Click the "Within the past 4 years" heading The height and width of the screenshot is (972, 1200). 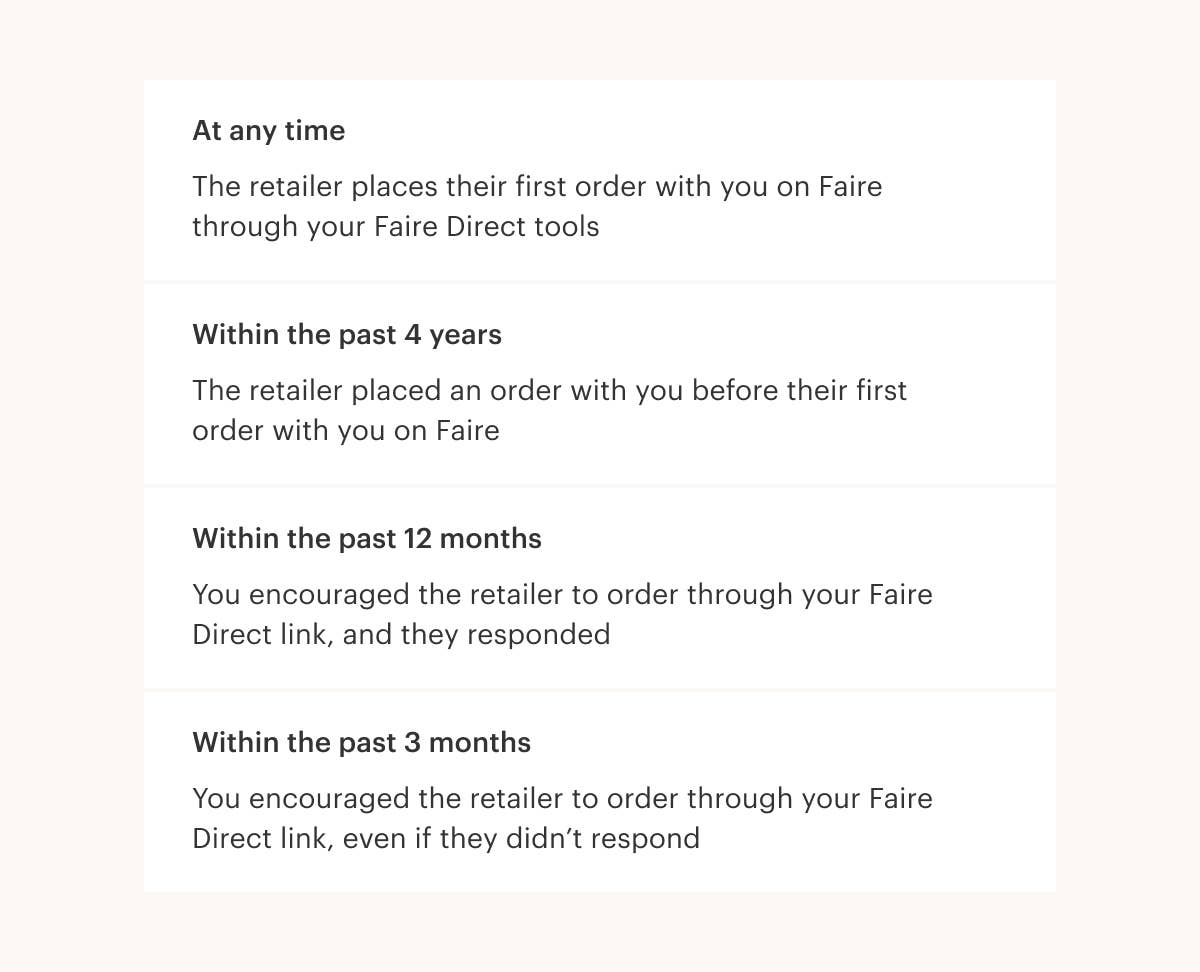pos(346,334)
